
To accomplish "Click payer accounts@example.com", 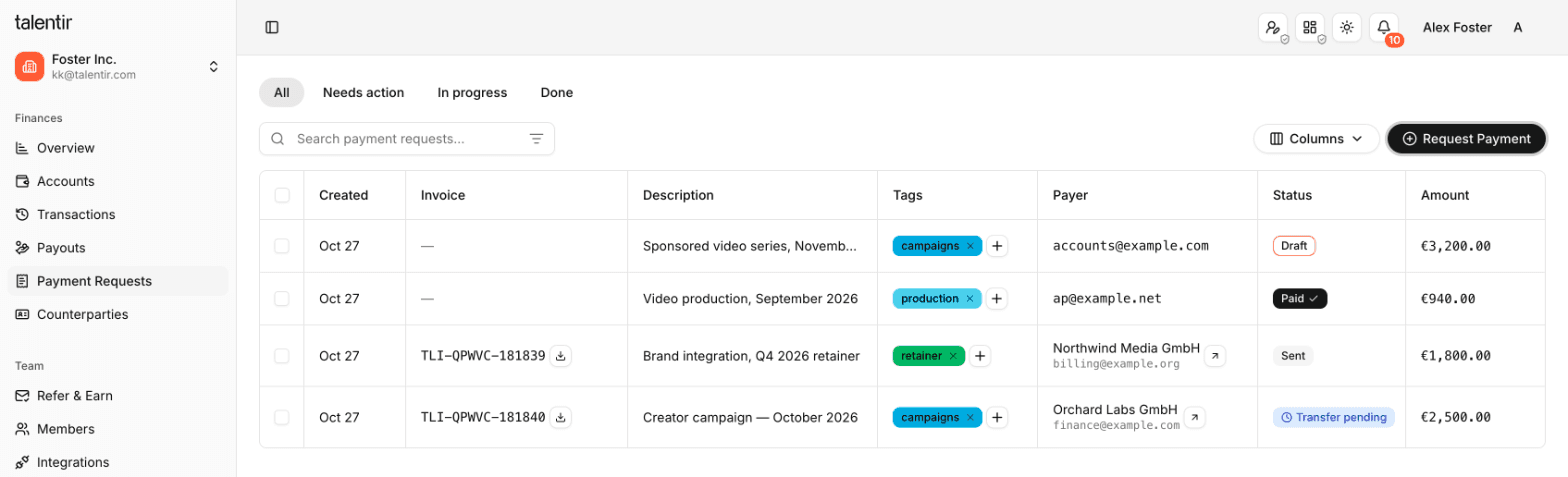I will pyautogui.click(x=1131, y=246).
